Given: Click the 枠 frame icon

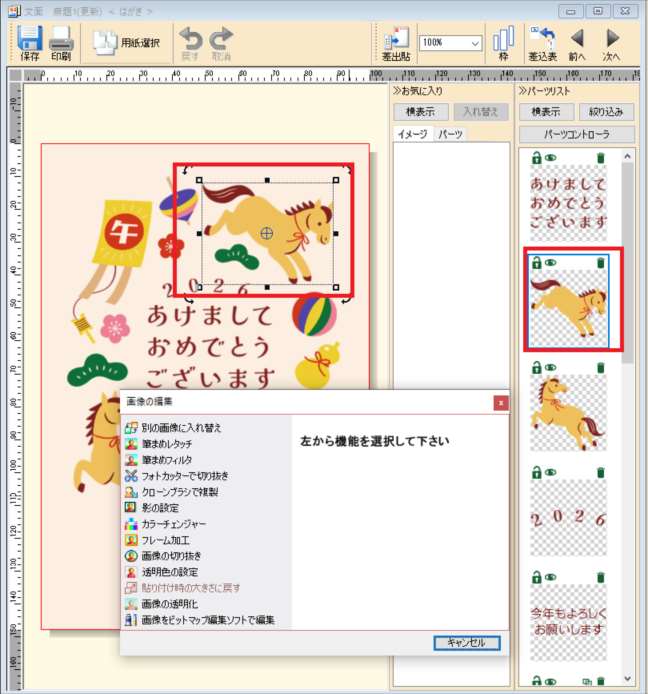Looking at the screenshot, I should 503,44.
